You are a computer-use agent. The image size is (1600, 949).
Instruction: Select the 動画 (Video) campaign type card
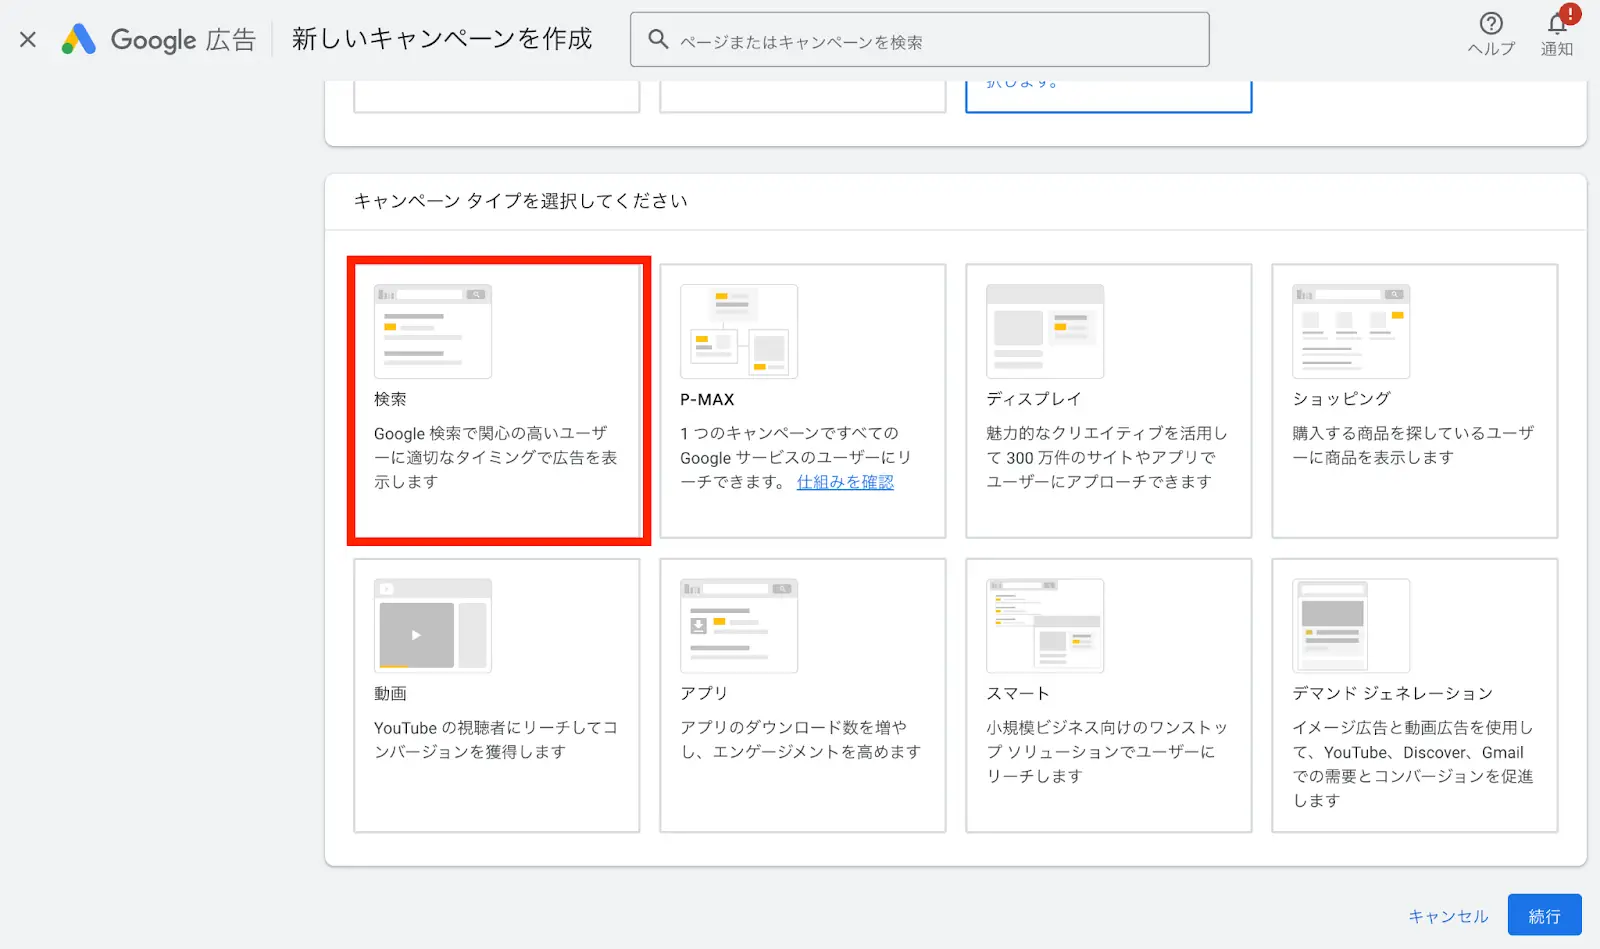click(x=497, y=695)
